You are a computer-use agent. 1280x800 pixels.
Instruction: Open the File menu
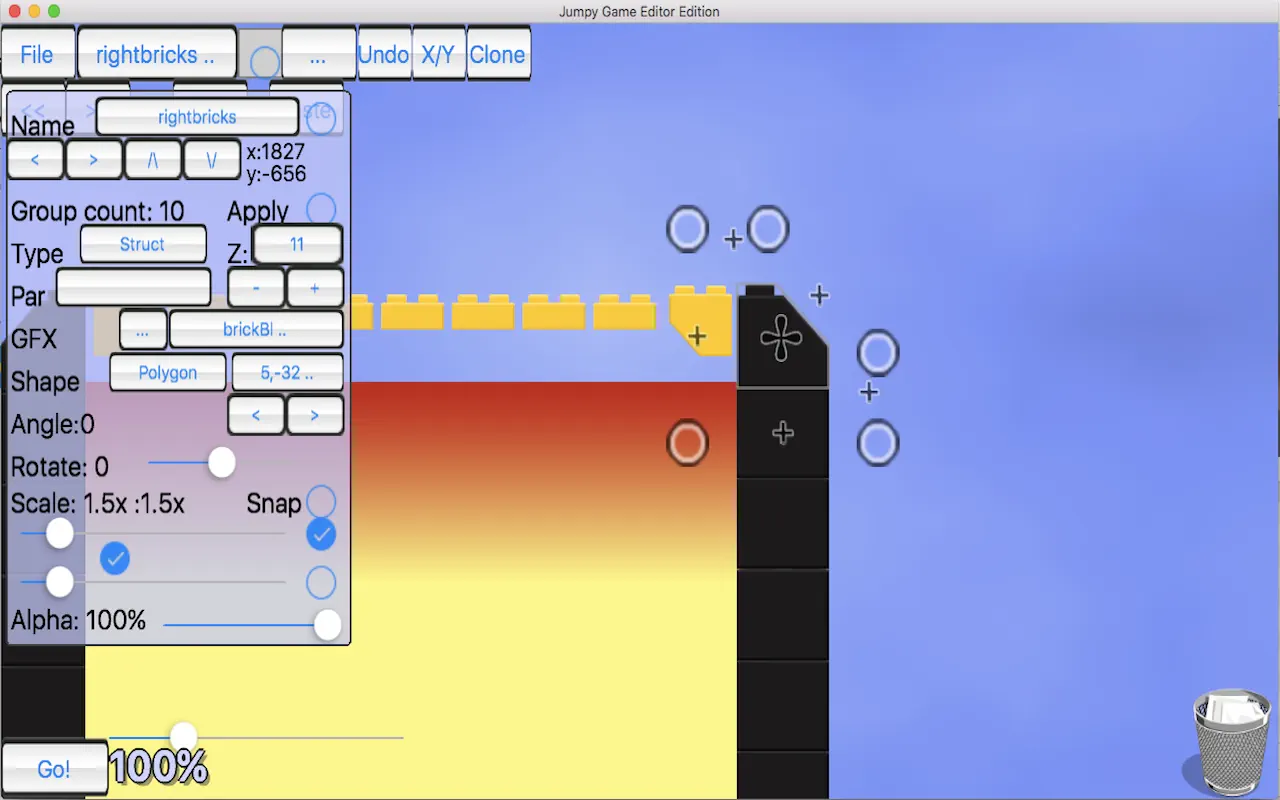click(x=38, y=54)
